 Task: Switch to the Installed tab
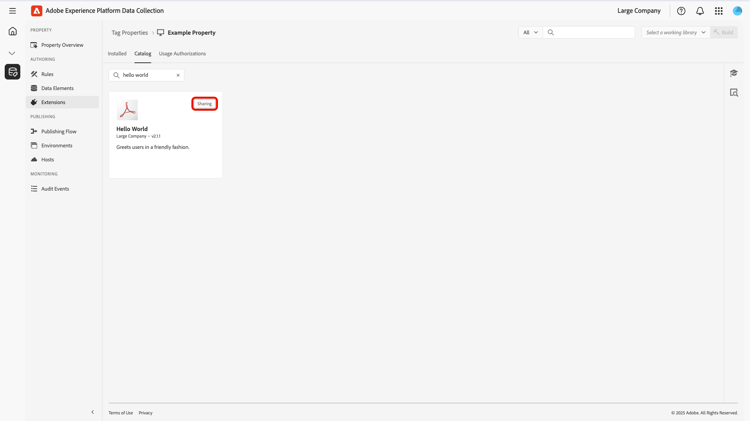tap(117, 54)
